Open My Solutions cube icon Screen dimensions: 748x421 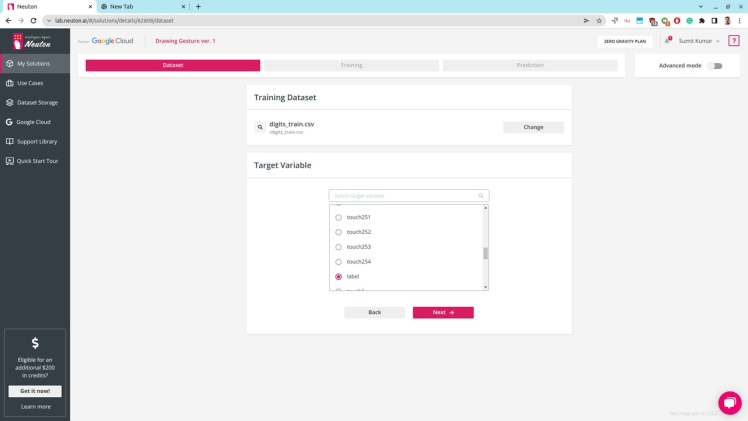coord(10,63)
